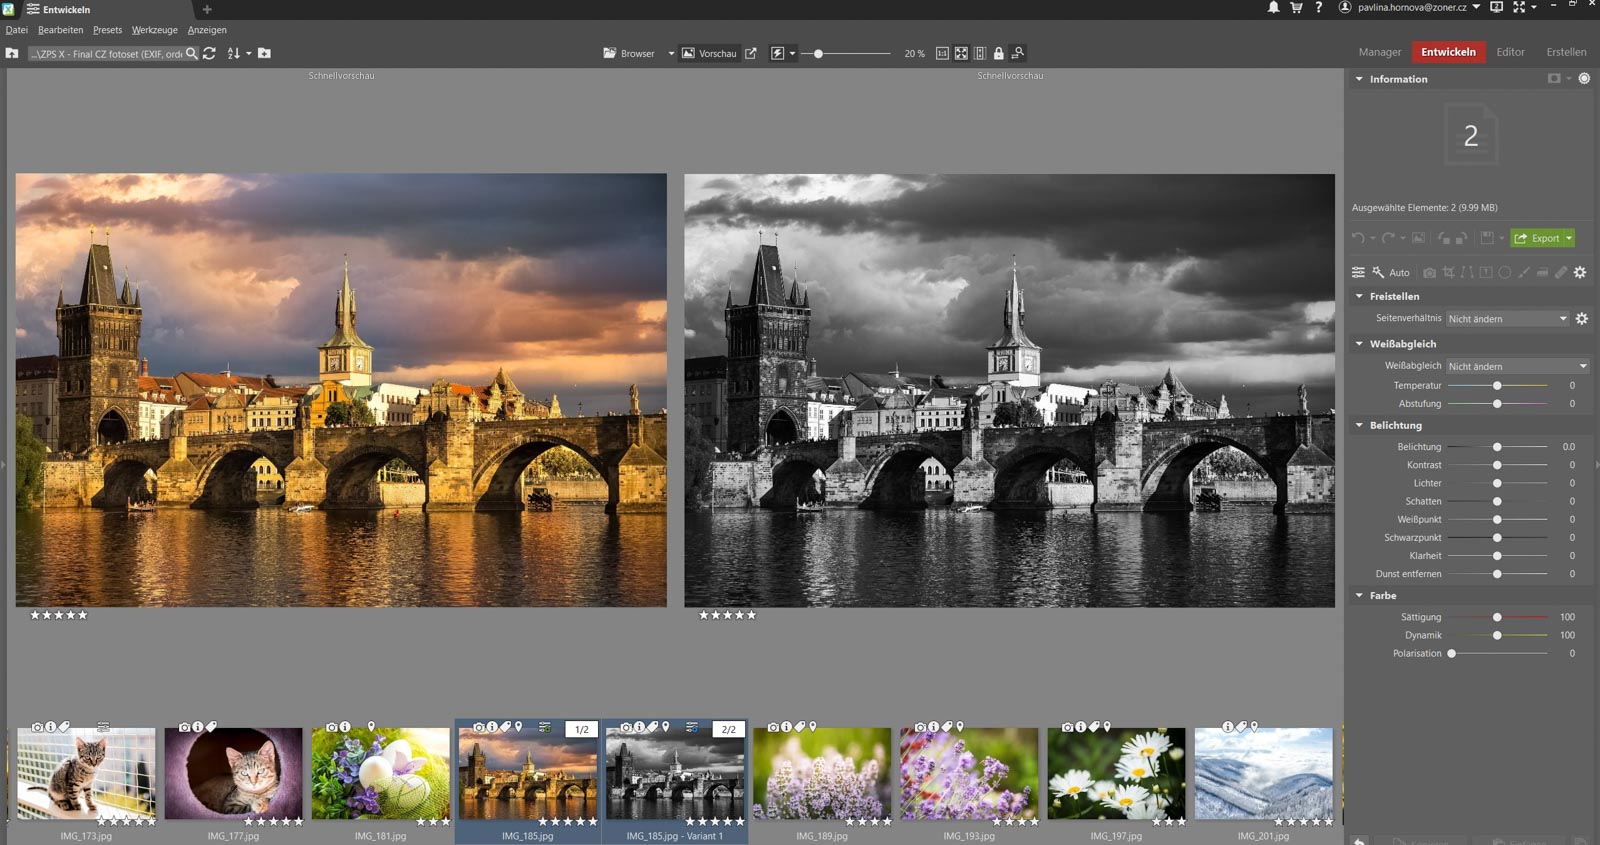Click the notifications bell icon

pos(1273,8)
